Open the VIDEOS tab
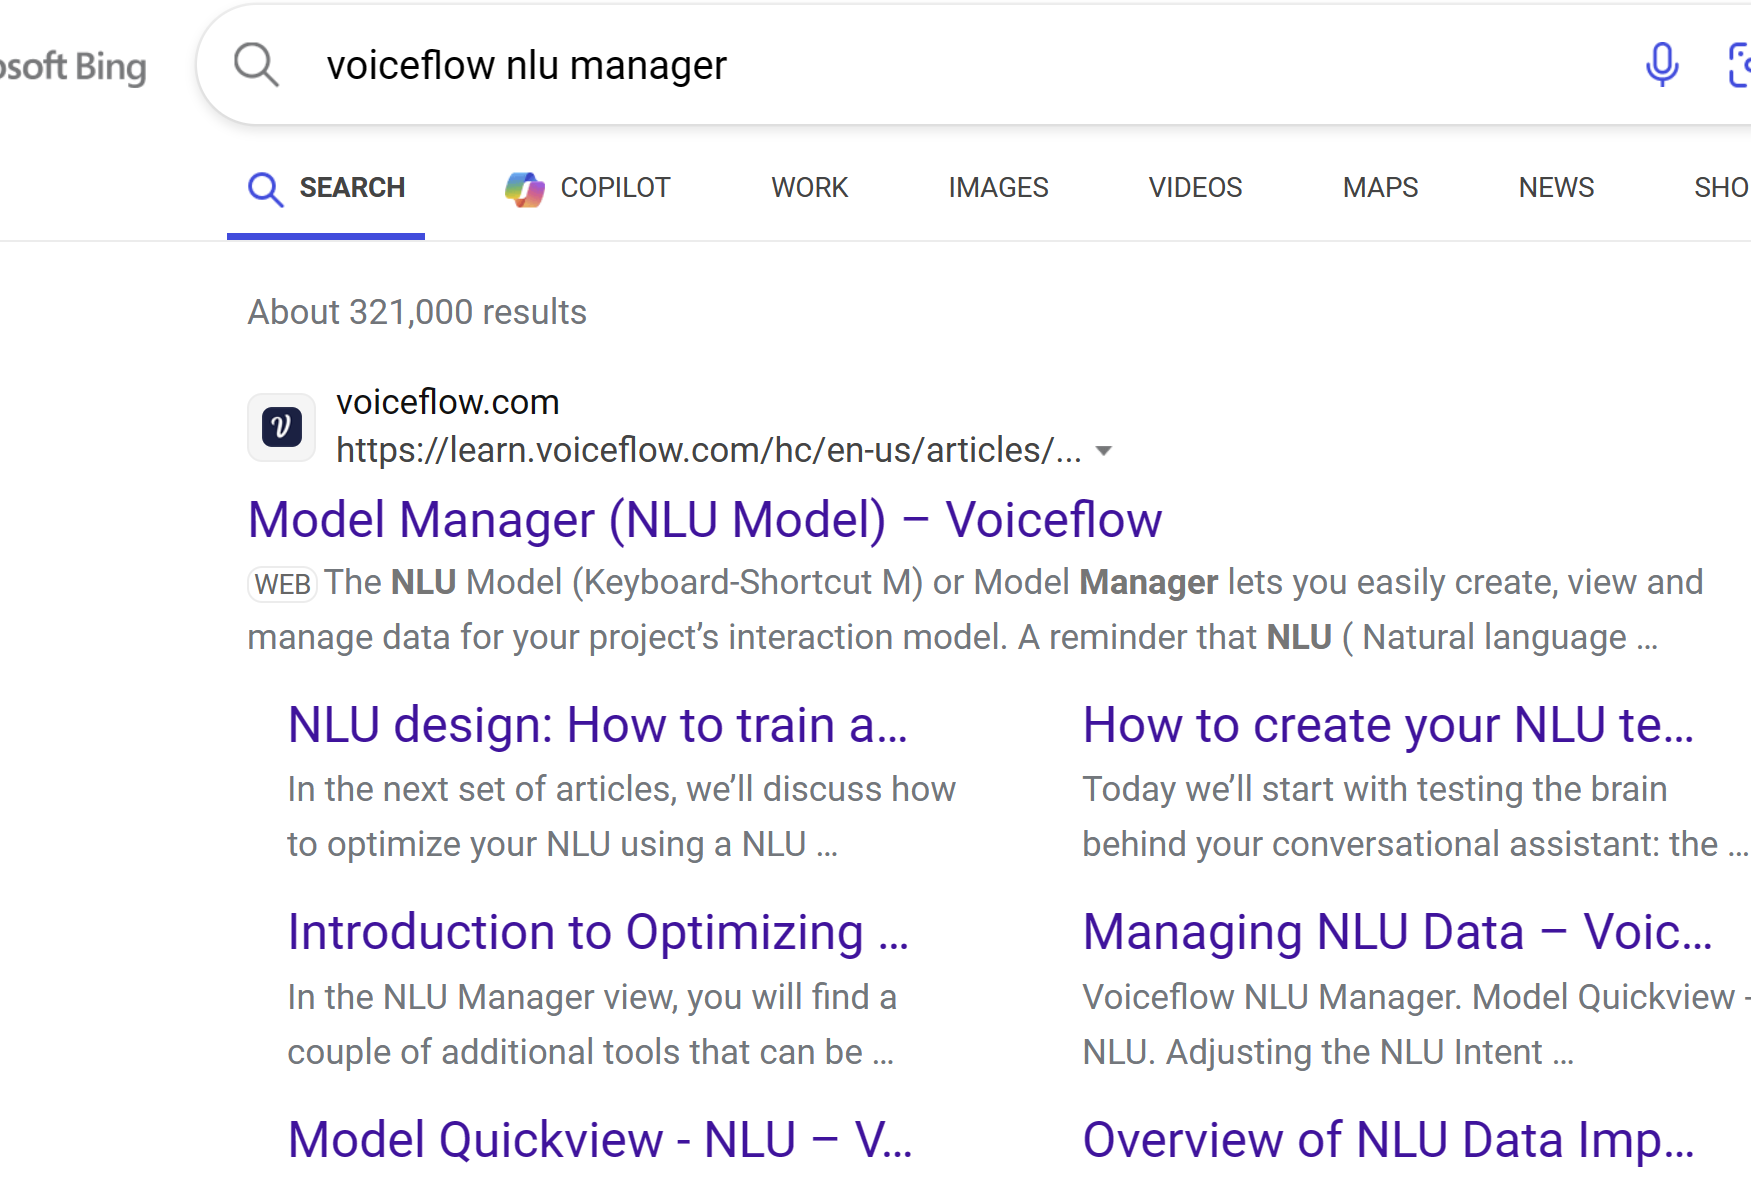Image resolution: width=1751 pixels, height=1179 pixels. pyautogui.click(x=1195, y=188)
